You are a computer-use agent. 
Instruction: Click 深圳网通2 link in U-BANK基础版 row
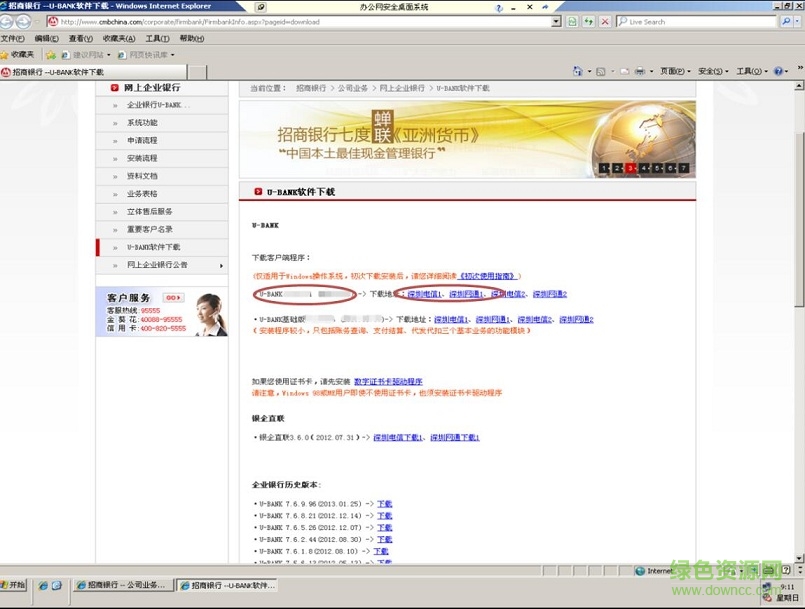[576, 319]
